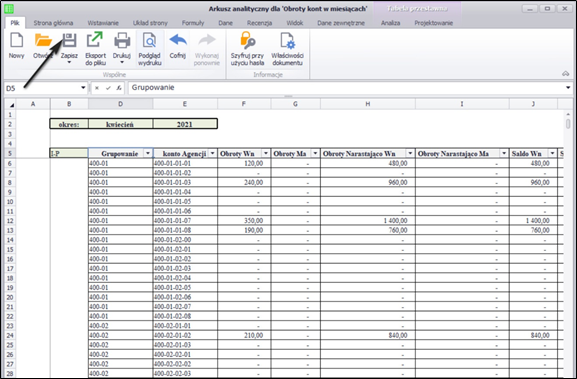Open the Grupowanie column filter dropdown
The height and width of the screenshot is (379, 577).
[148, 153]
